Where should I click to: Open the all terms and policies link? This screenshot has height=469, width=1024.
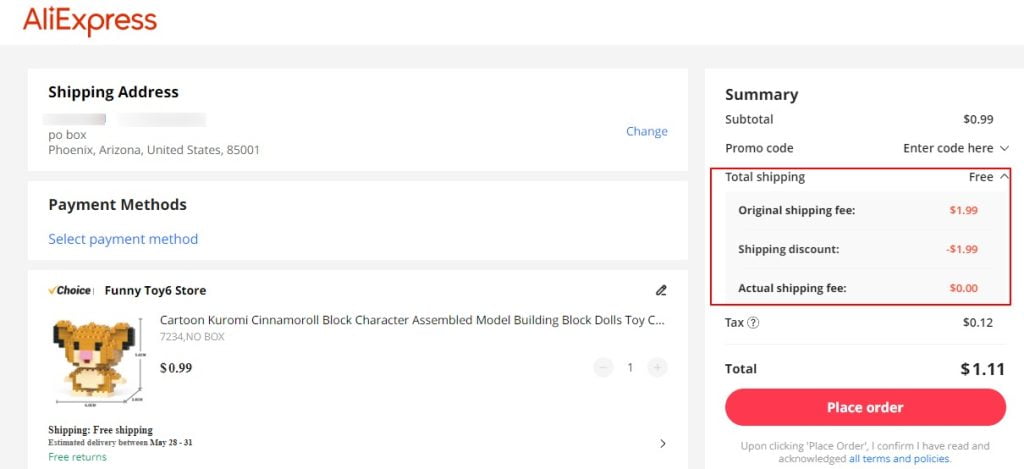[899, 459]
